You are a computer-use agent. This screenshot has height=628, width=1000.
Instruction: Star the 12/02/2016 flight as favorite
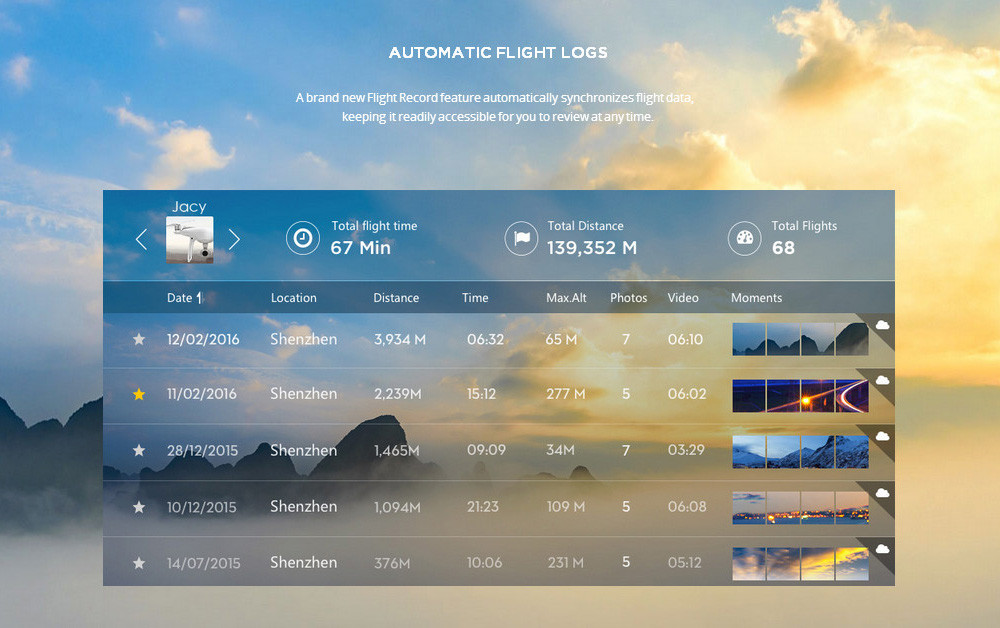(139, 339)
